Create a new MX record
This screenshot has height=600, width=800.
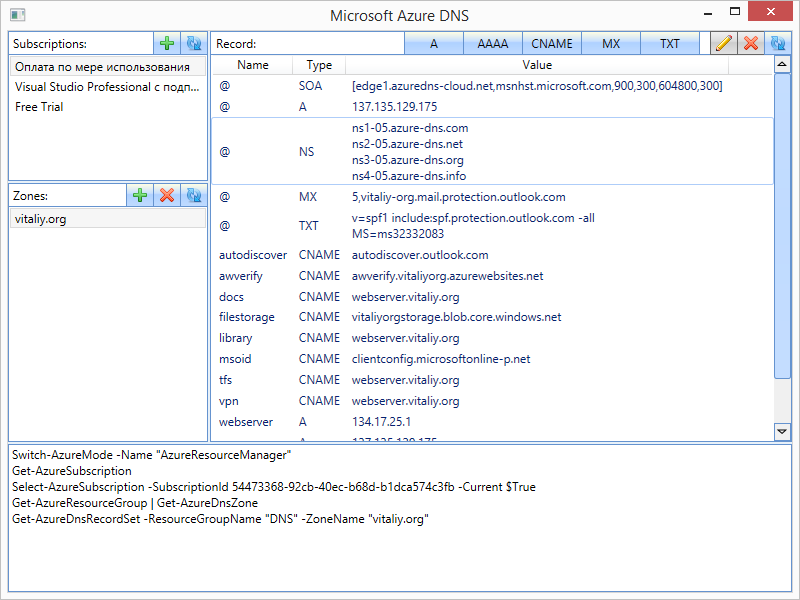coord(611,44)
